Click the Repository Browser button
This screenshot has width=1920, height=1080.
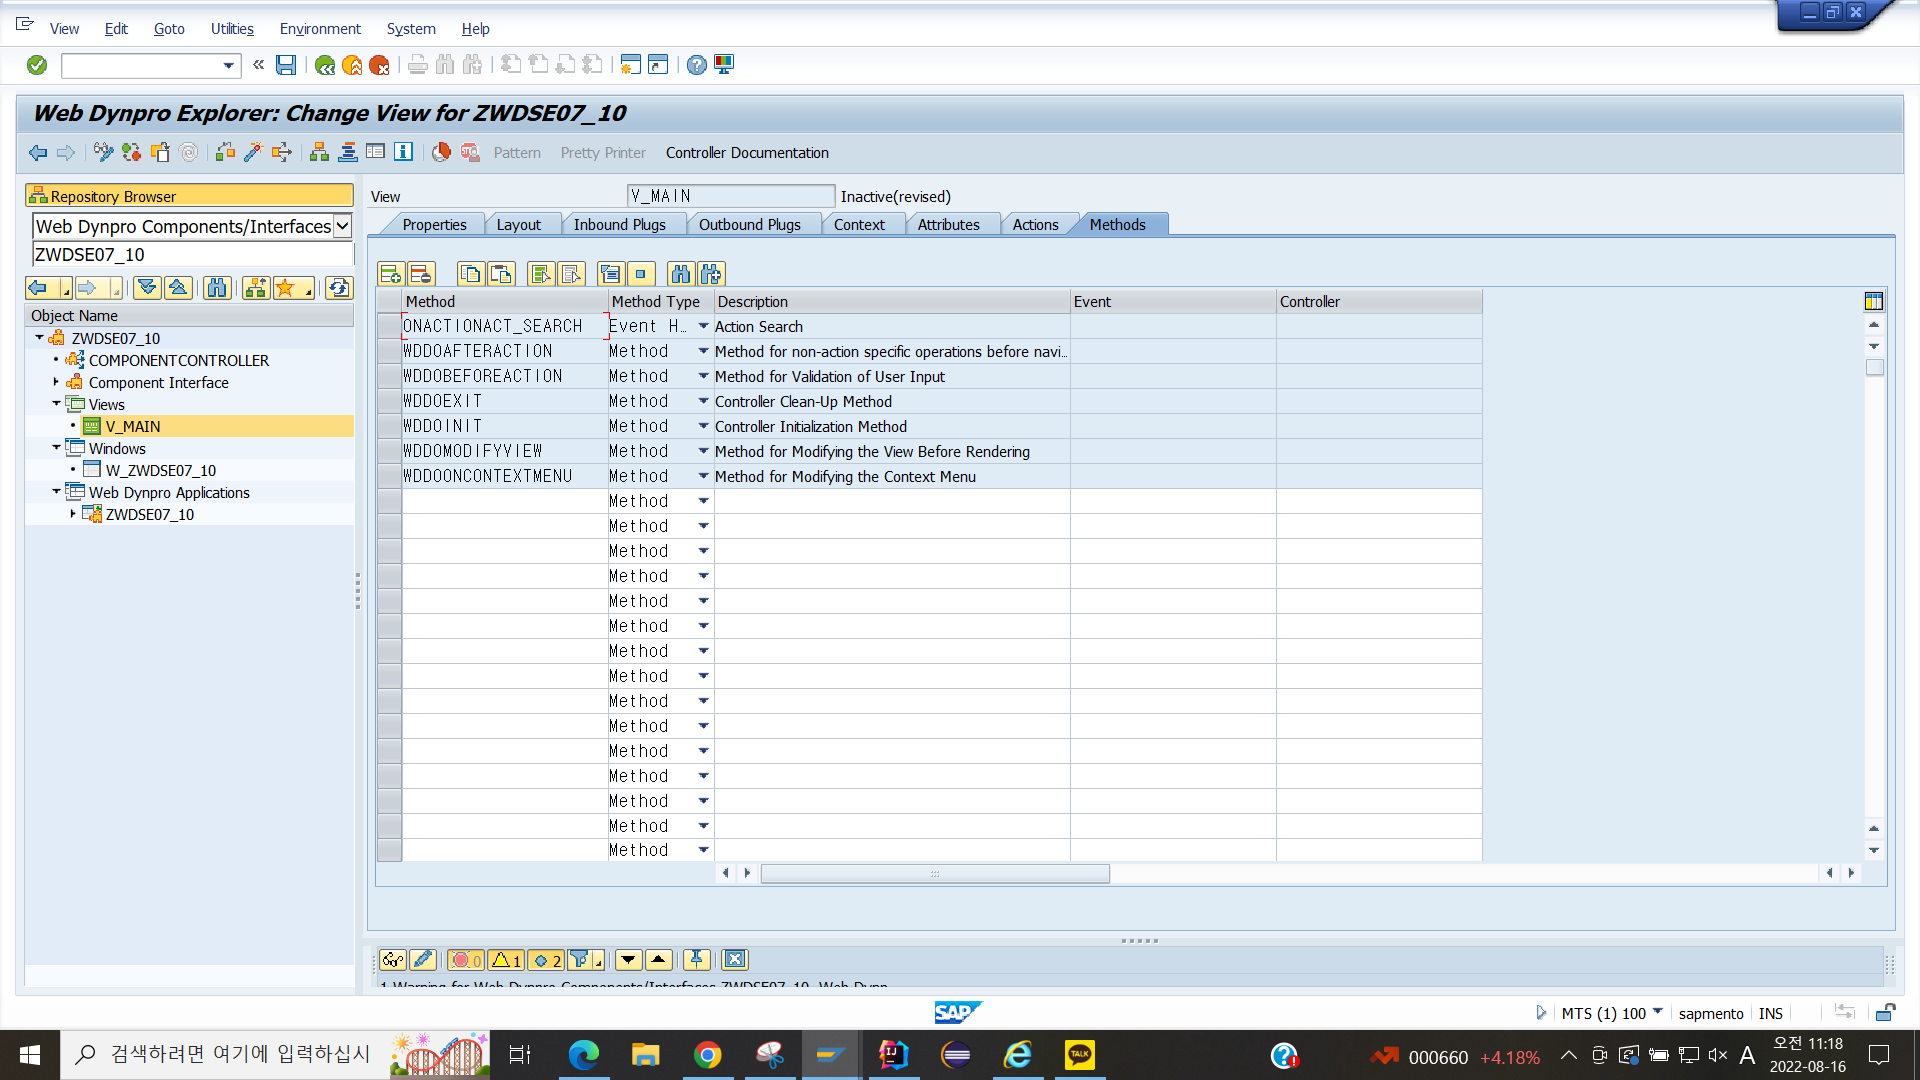click(x=190, y=196)
